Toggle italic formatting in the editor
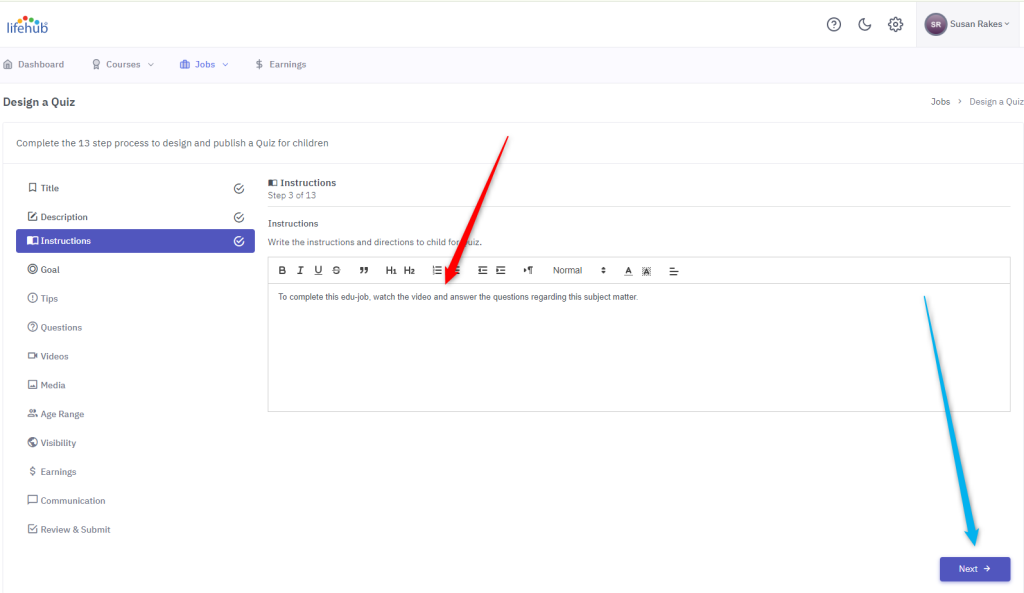 click(300, 270)
